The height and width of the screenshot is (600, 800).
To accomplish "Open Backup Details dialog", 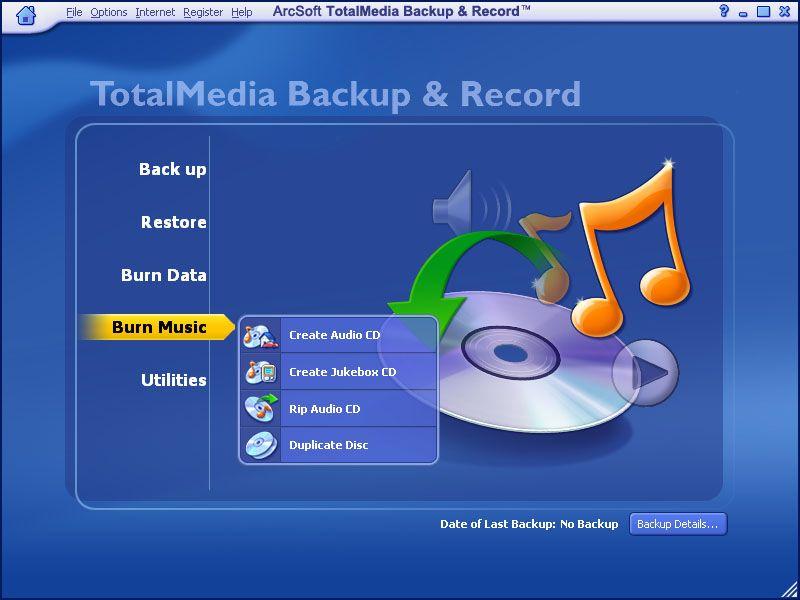I will click(x=678, y=524).
